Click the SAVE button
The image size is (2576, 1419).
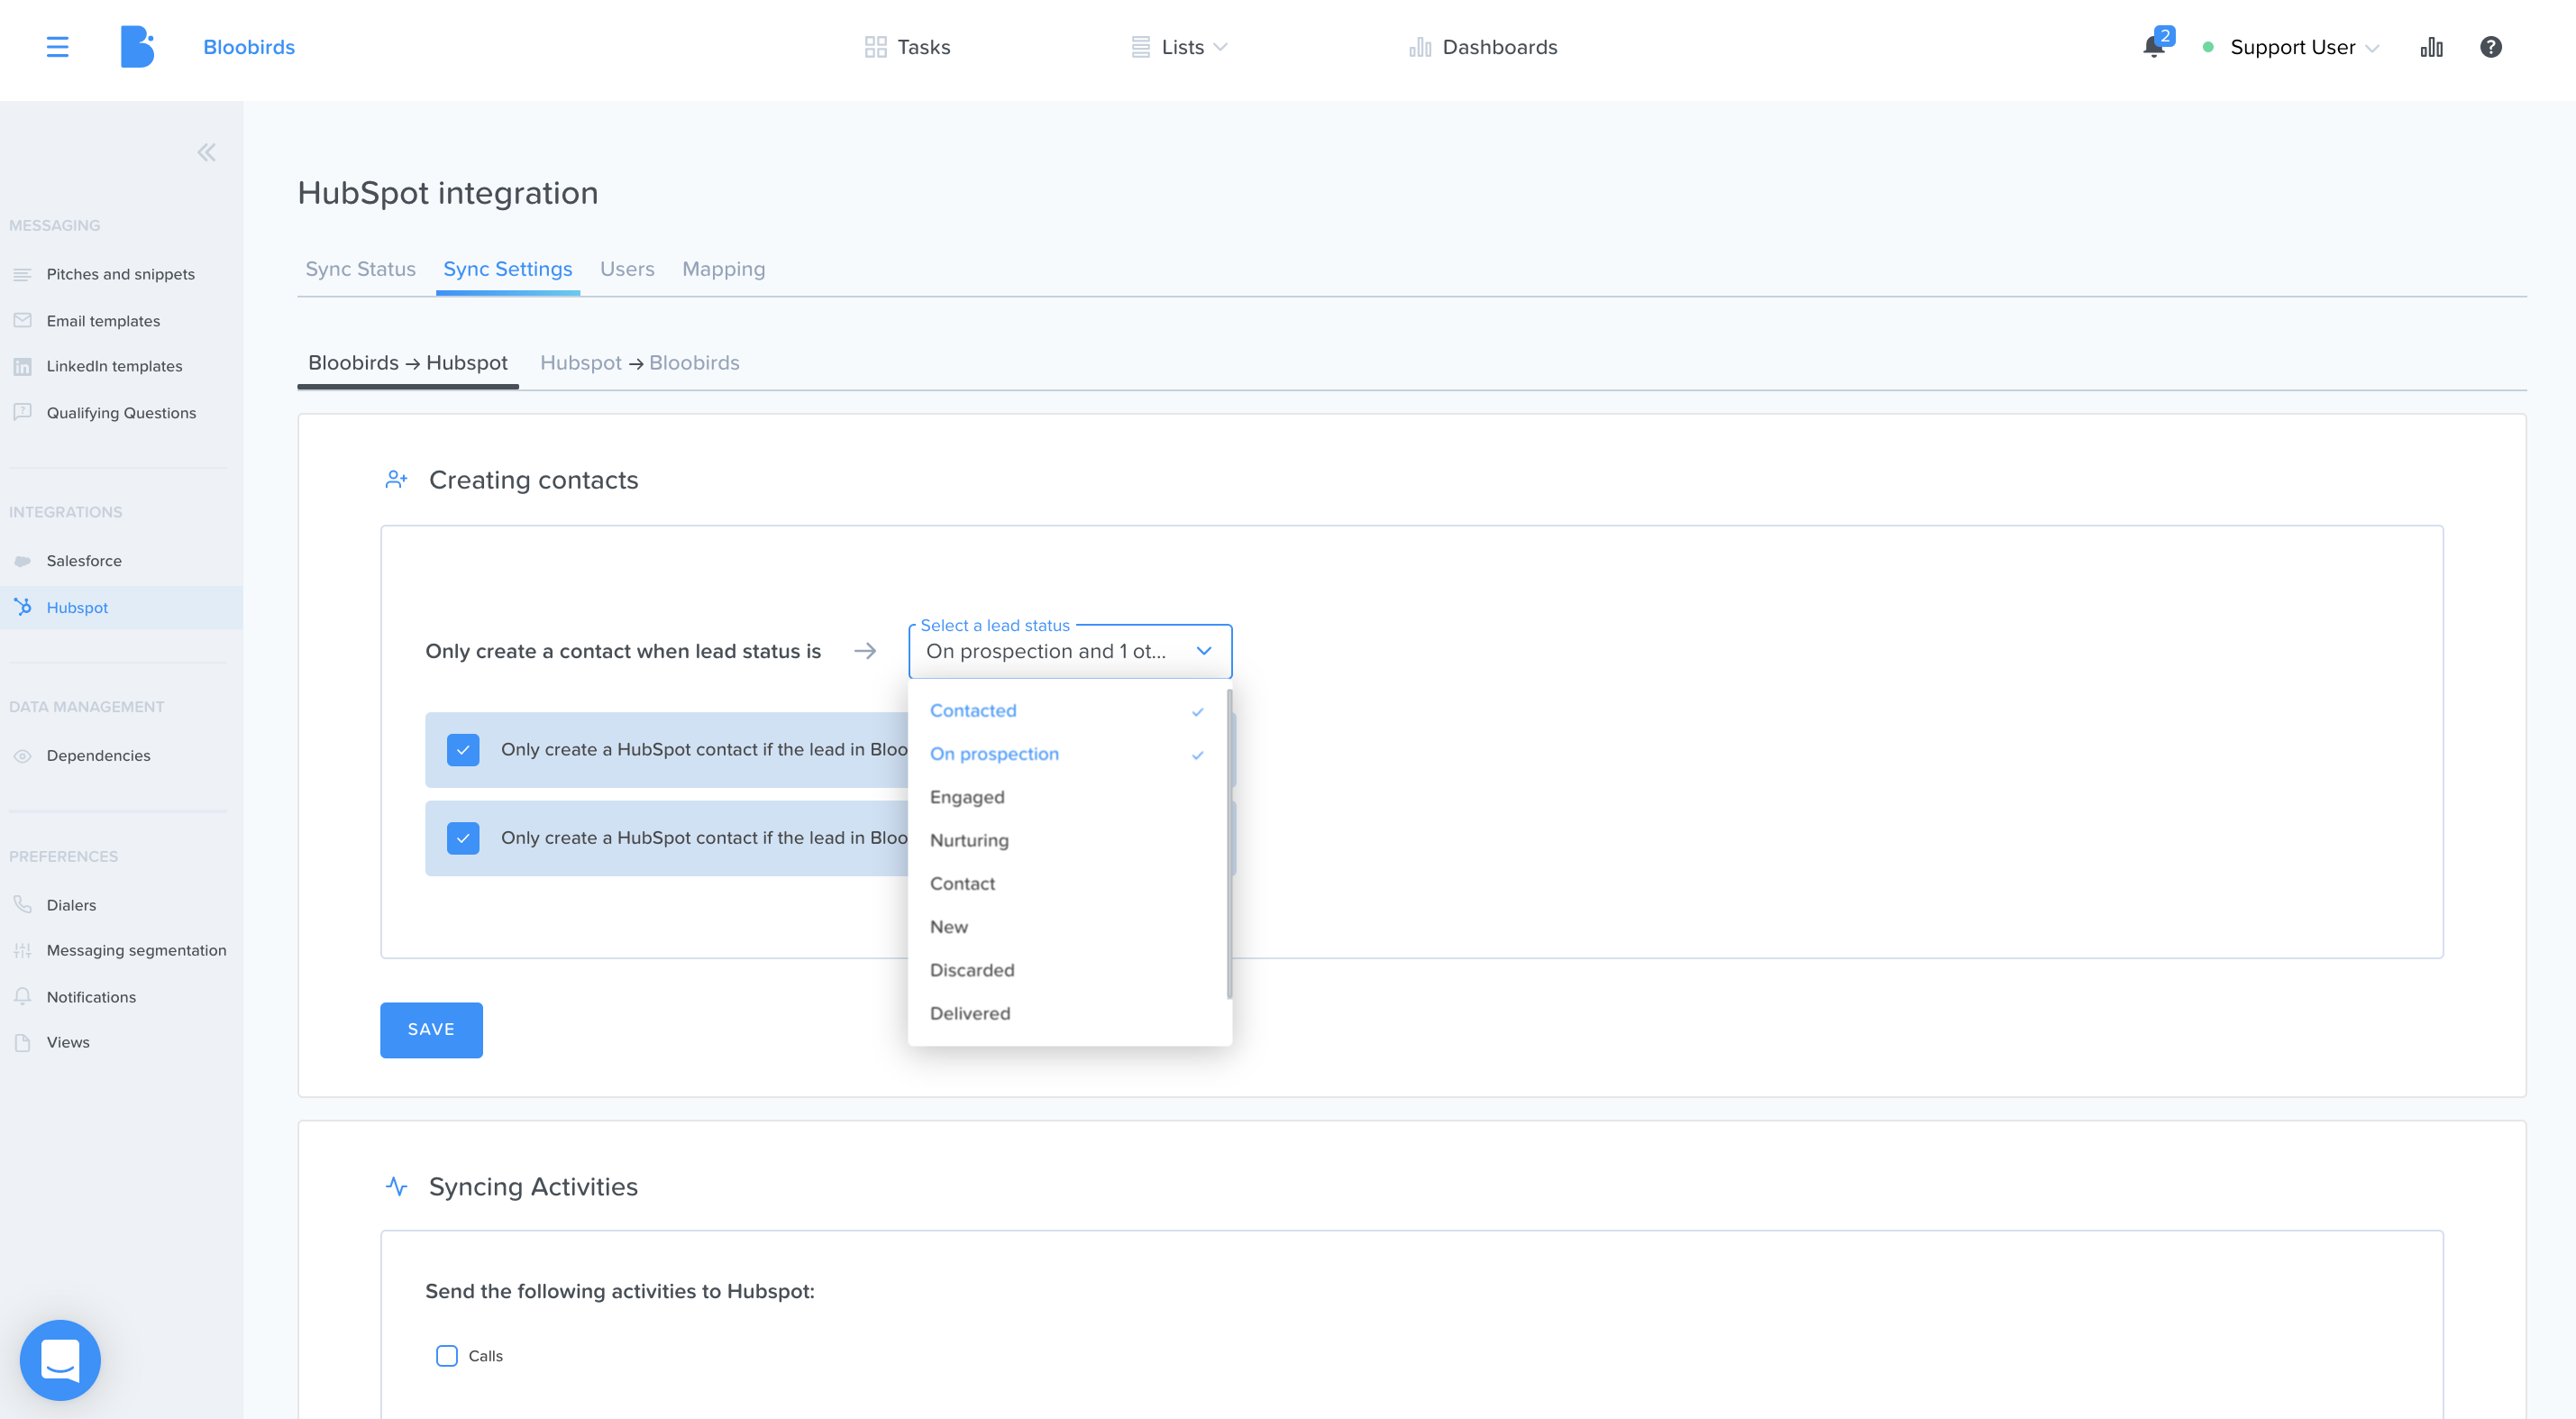pos(431,1029)
